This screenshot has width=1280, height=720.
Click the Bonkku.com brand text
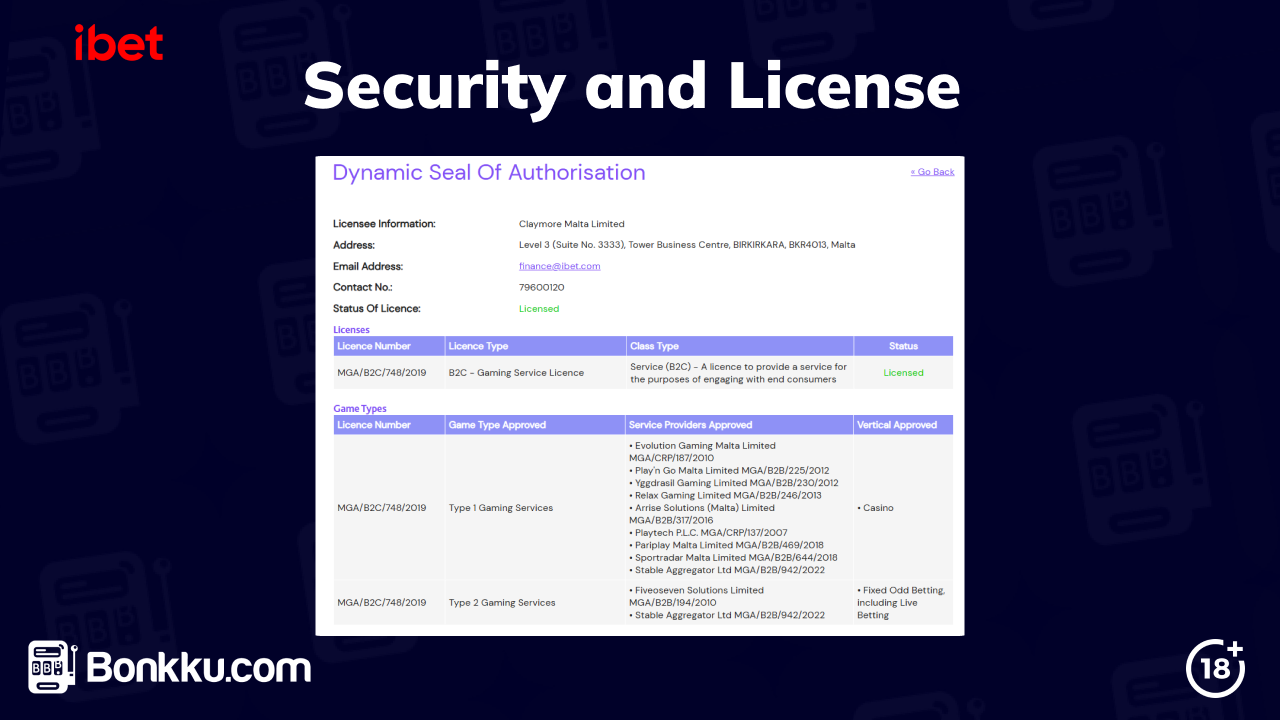(x=199, y=668)
